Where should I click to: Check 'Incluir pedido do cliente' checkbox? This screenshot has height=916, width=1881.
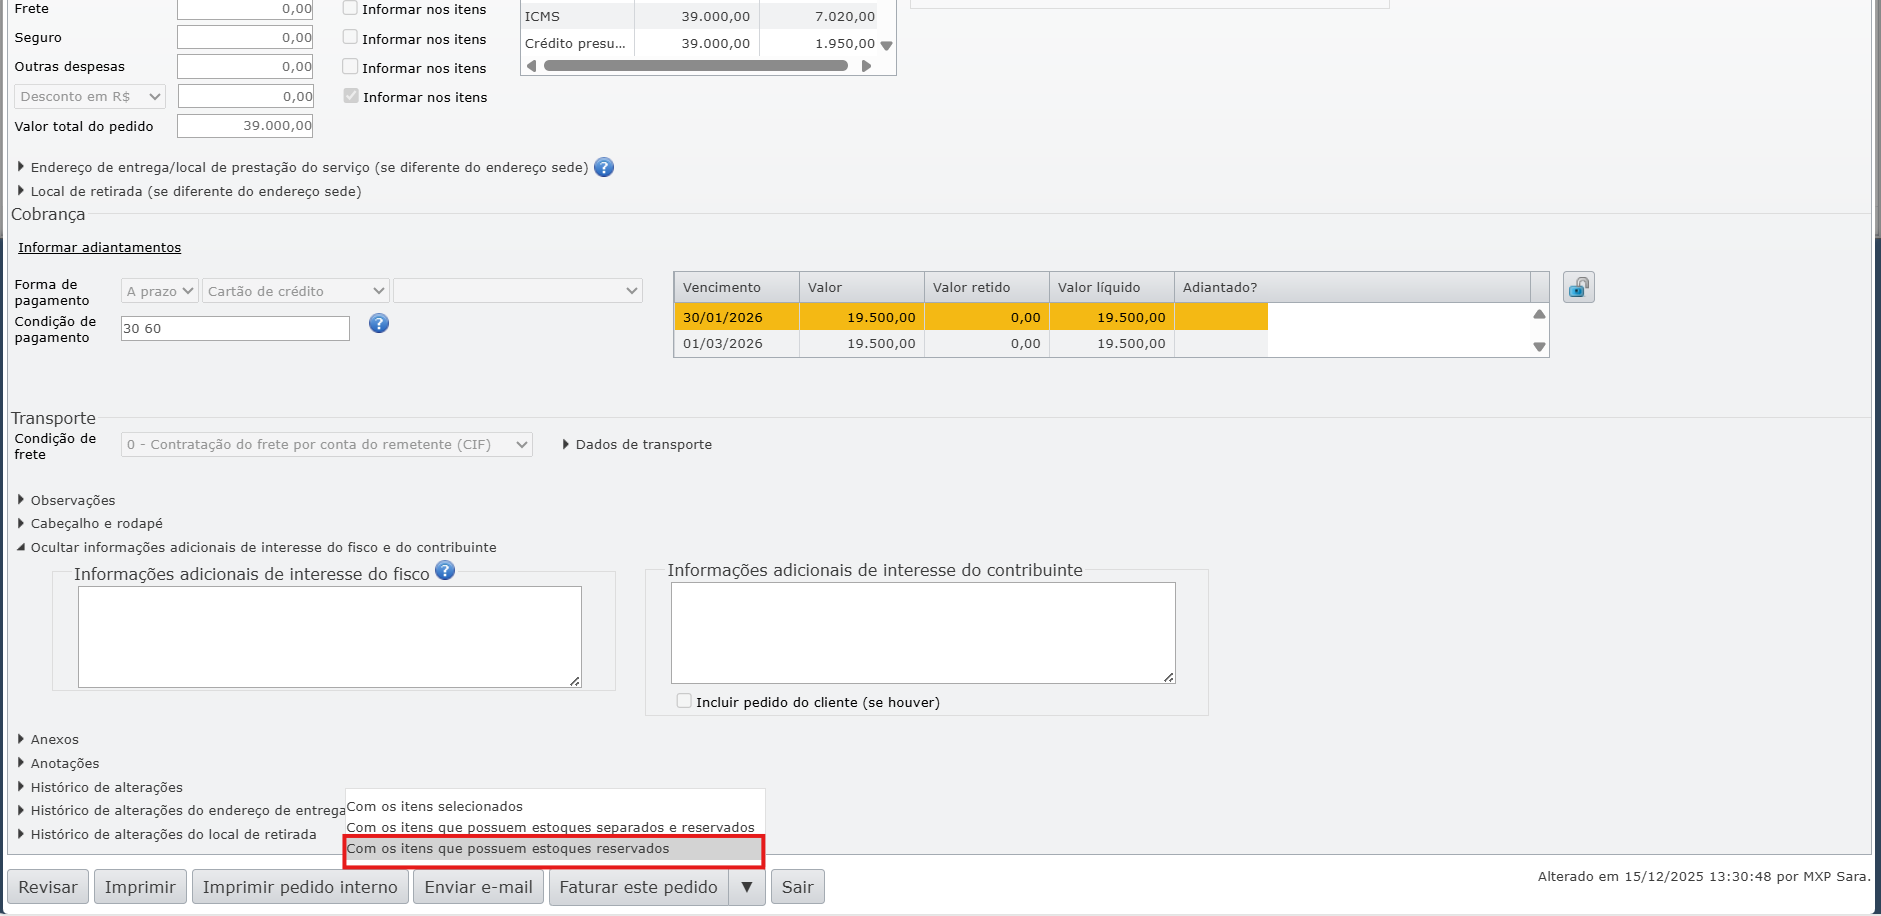[x=684, y=701]
